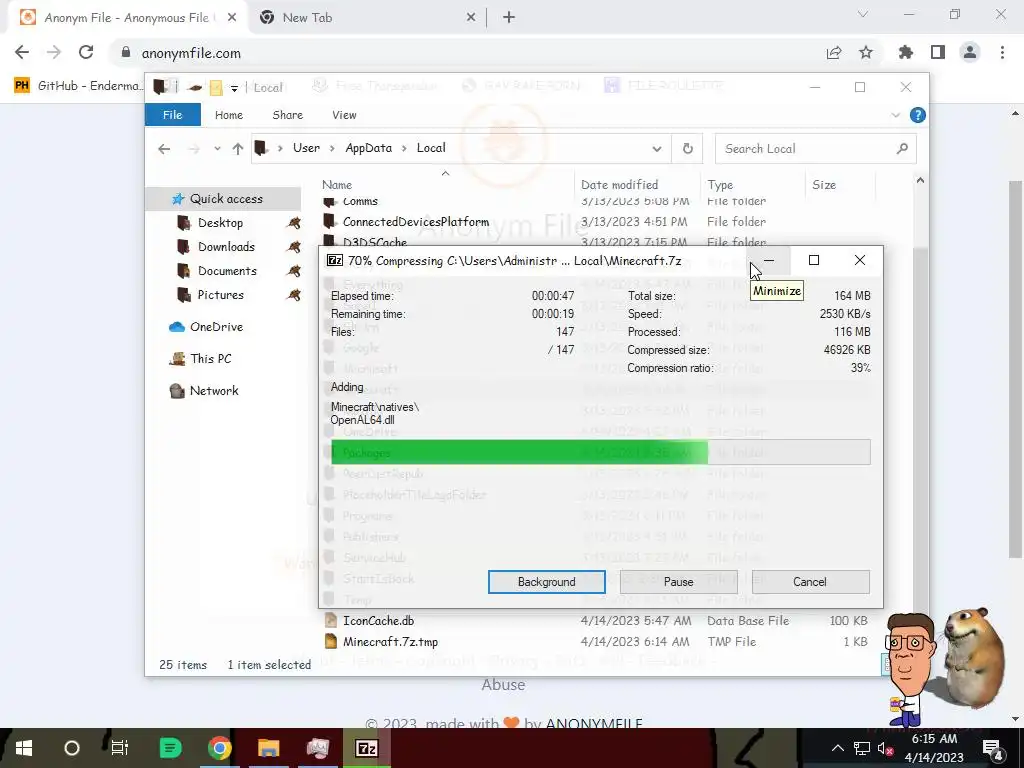Image resolution: width=1024 pixels, height=768 pixels.
Task: Open Task View on taskbar
Action: point(120,748)
